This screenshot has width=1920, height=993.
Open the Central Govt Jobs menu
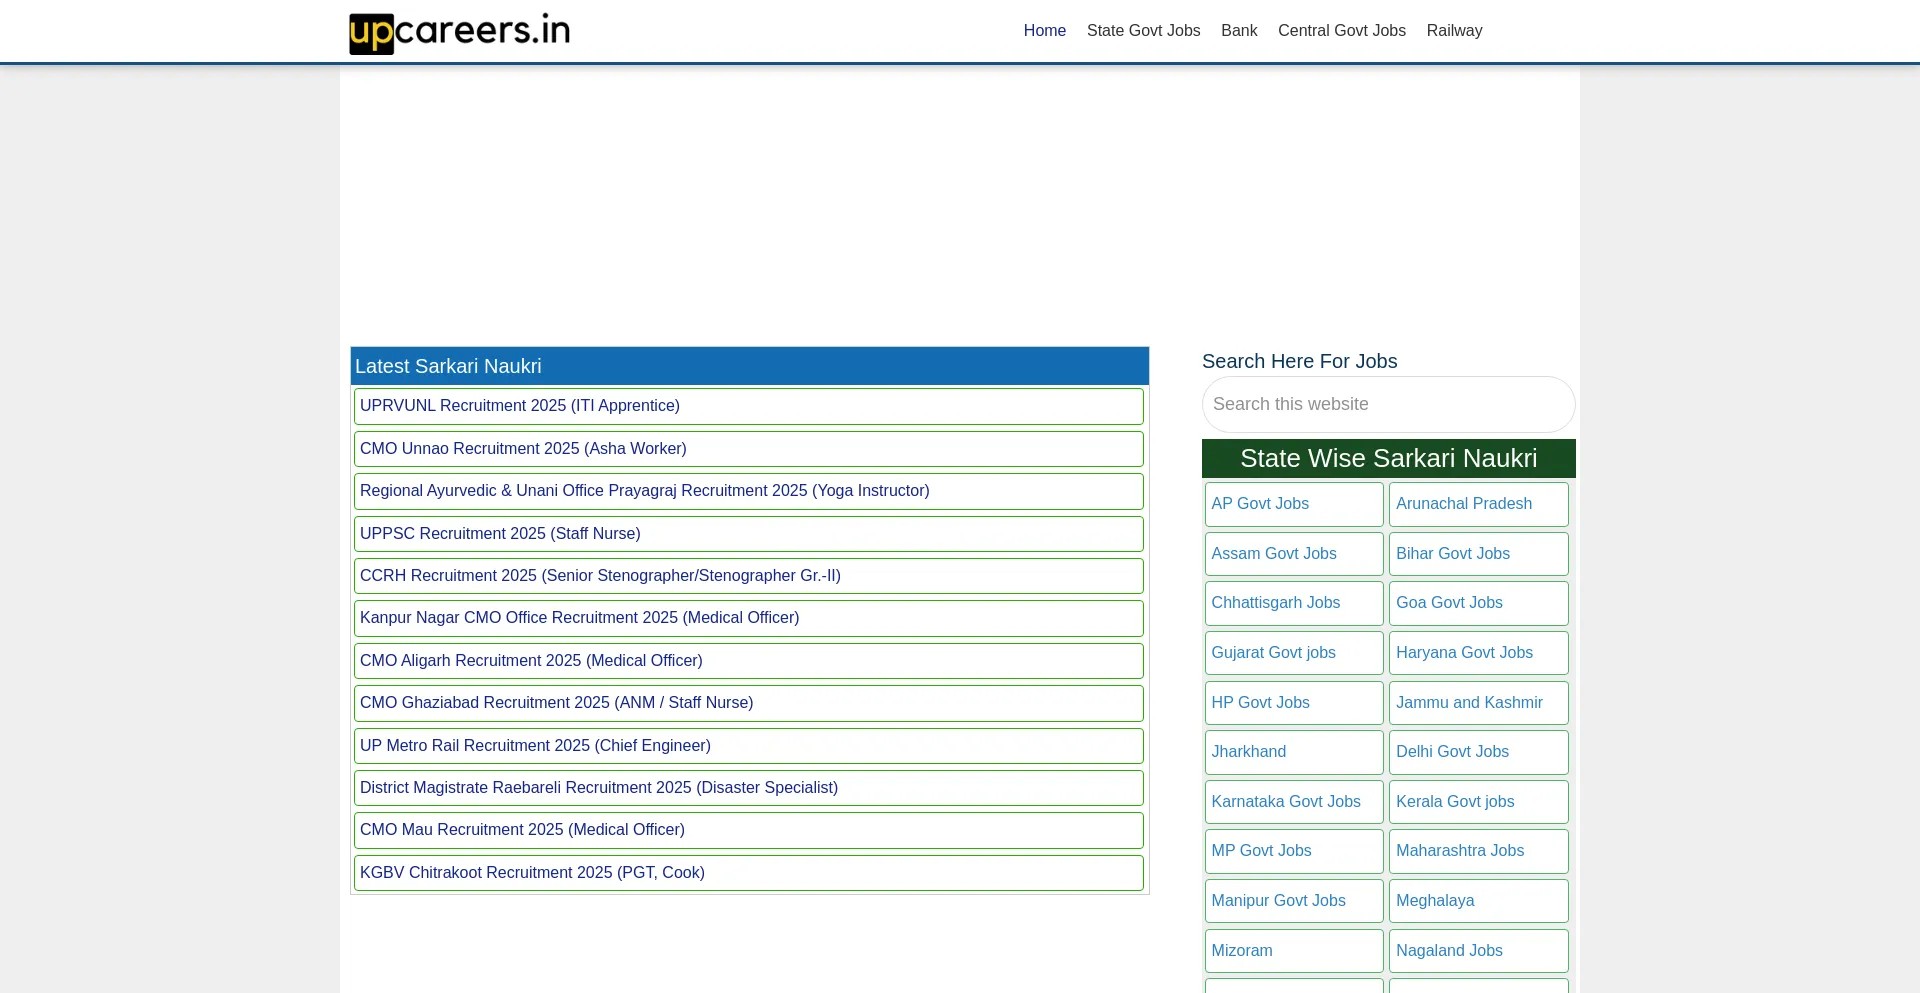[1341, 31]
